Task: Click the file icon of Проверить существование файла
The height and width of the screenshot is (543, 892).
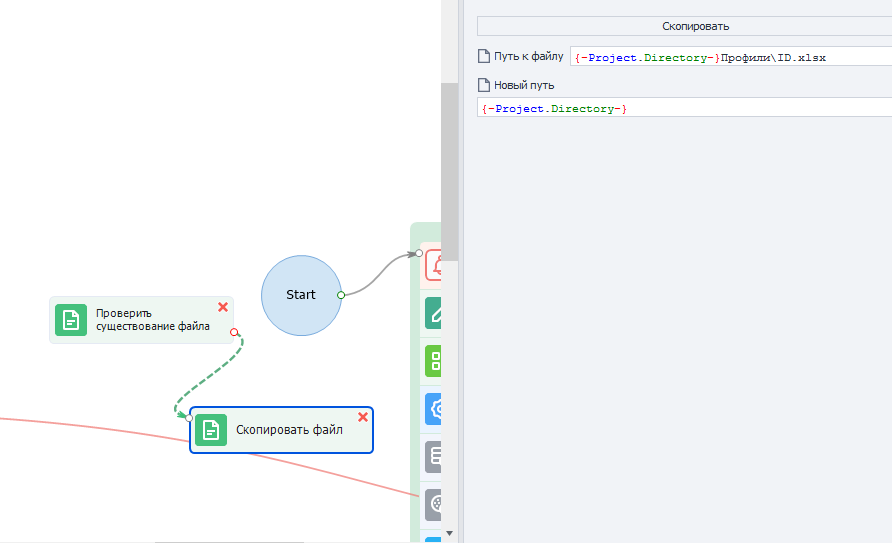Action: (x=71, y=320)
